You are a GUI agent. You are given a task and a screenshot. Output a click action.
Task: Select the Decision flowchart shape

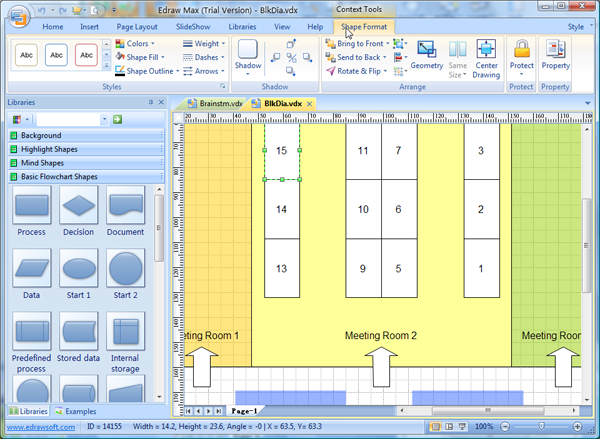pos(79,211)
